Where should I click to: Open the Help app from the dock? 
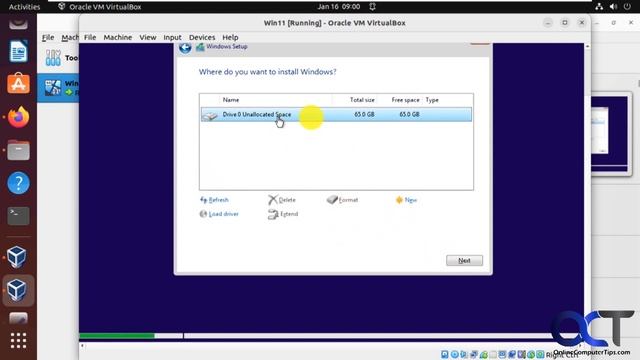(x=18, y=183)
